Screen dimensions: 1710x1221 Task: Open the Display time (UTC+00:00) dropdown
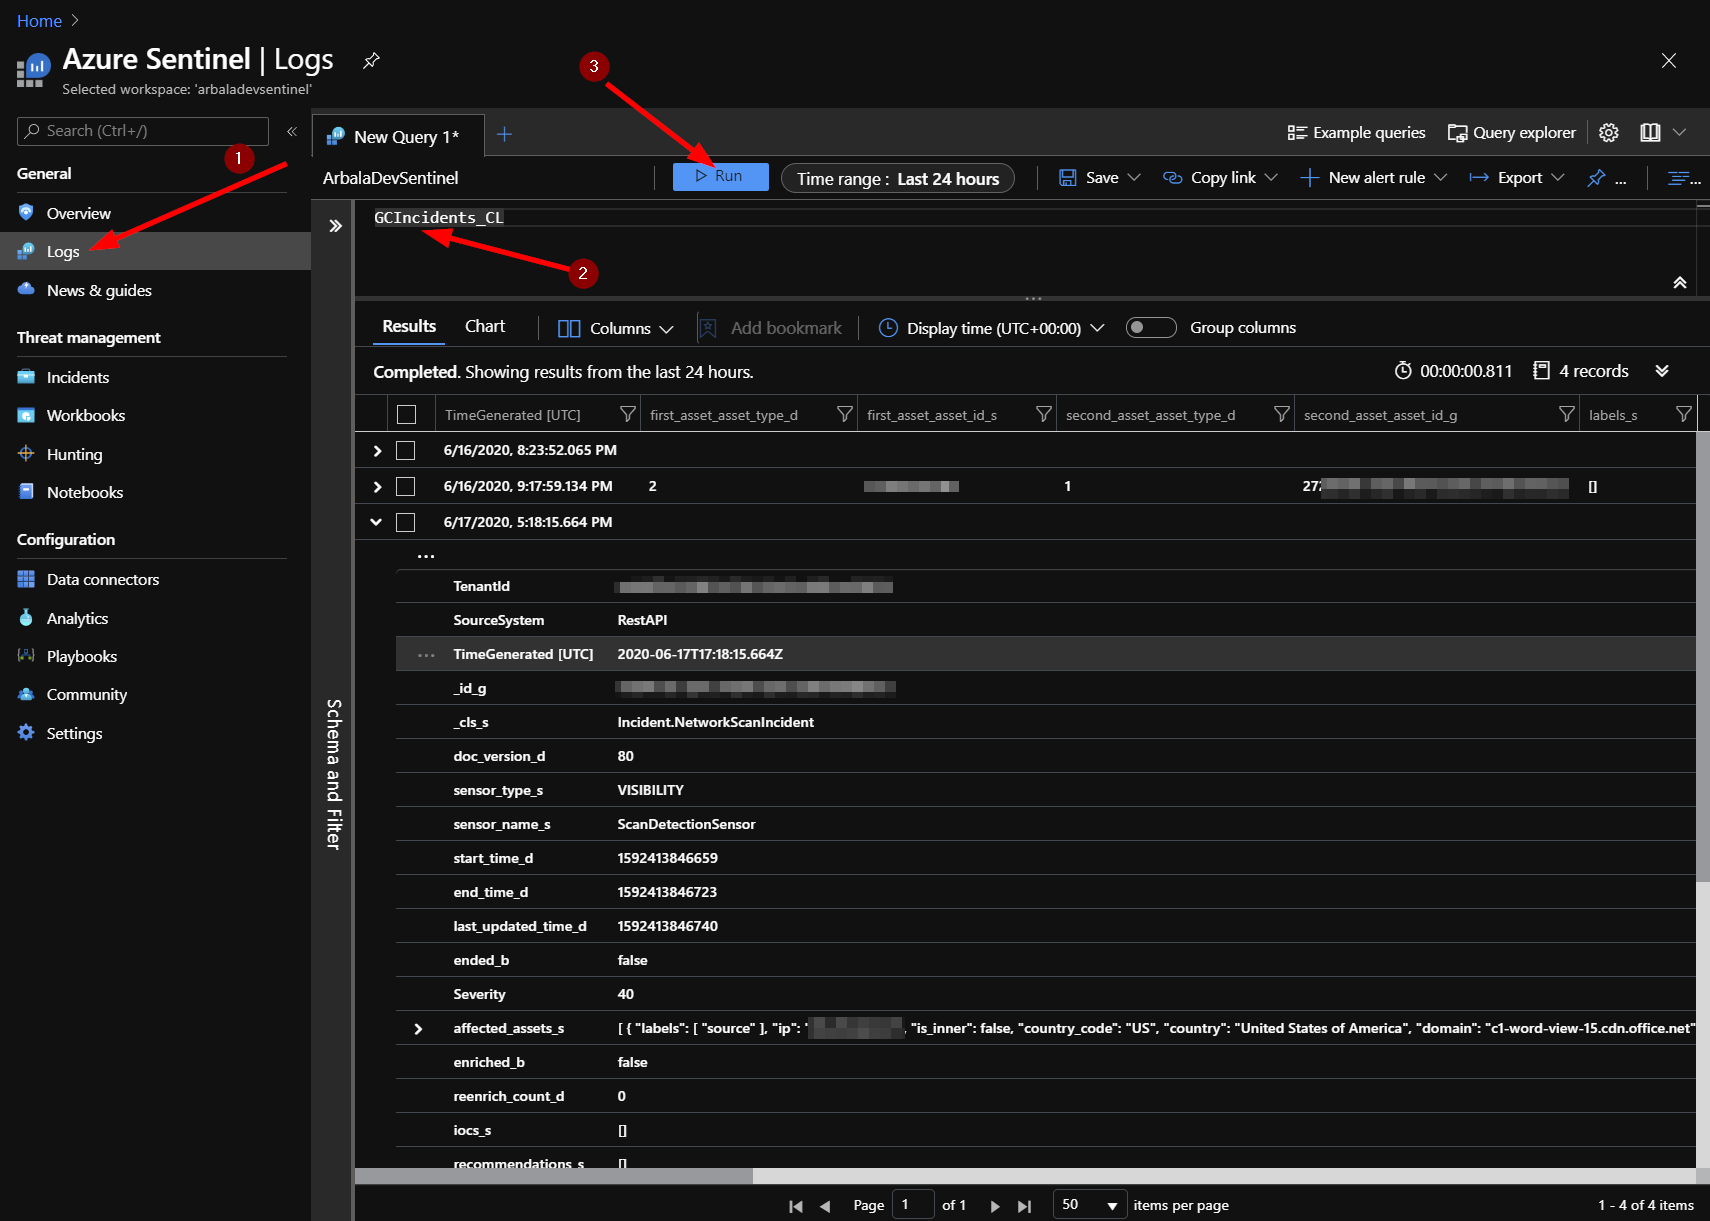pos(991,328)
